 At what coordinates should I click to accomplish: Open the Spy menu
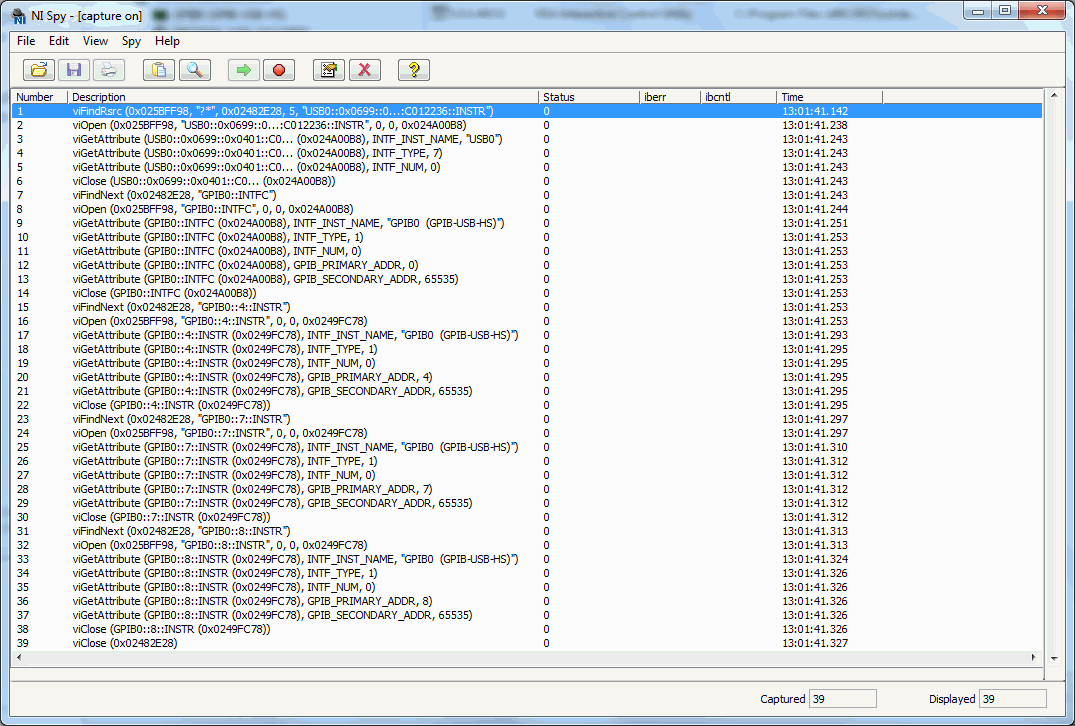(131, 41)
